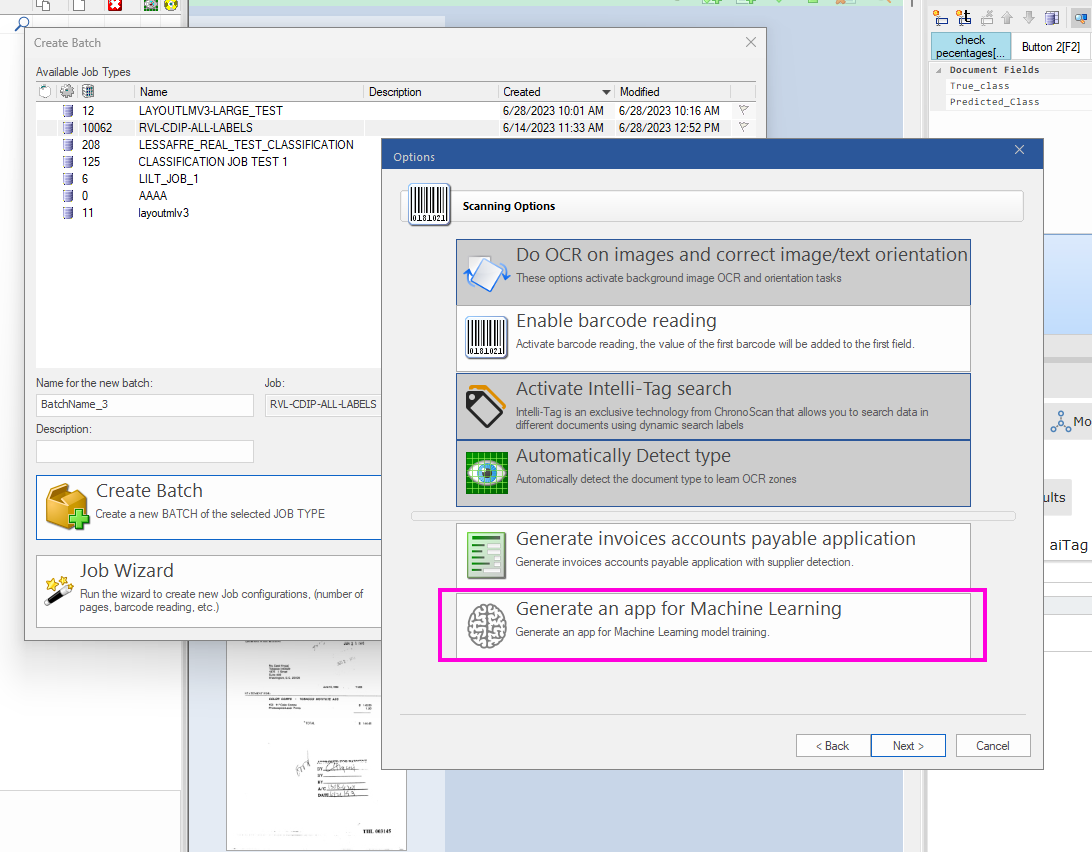Click the move field up arrow
The height and width of the screenshot is (852, 1092).
click(x=1007, y=18)
